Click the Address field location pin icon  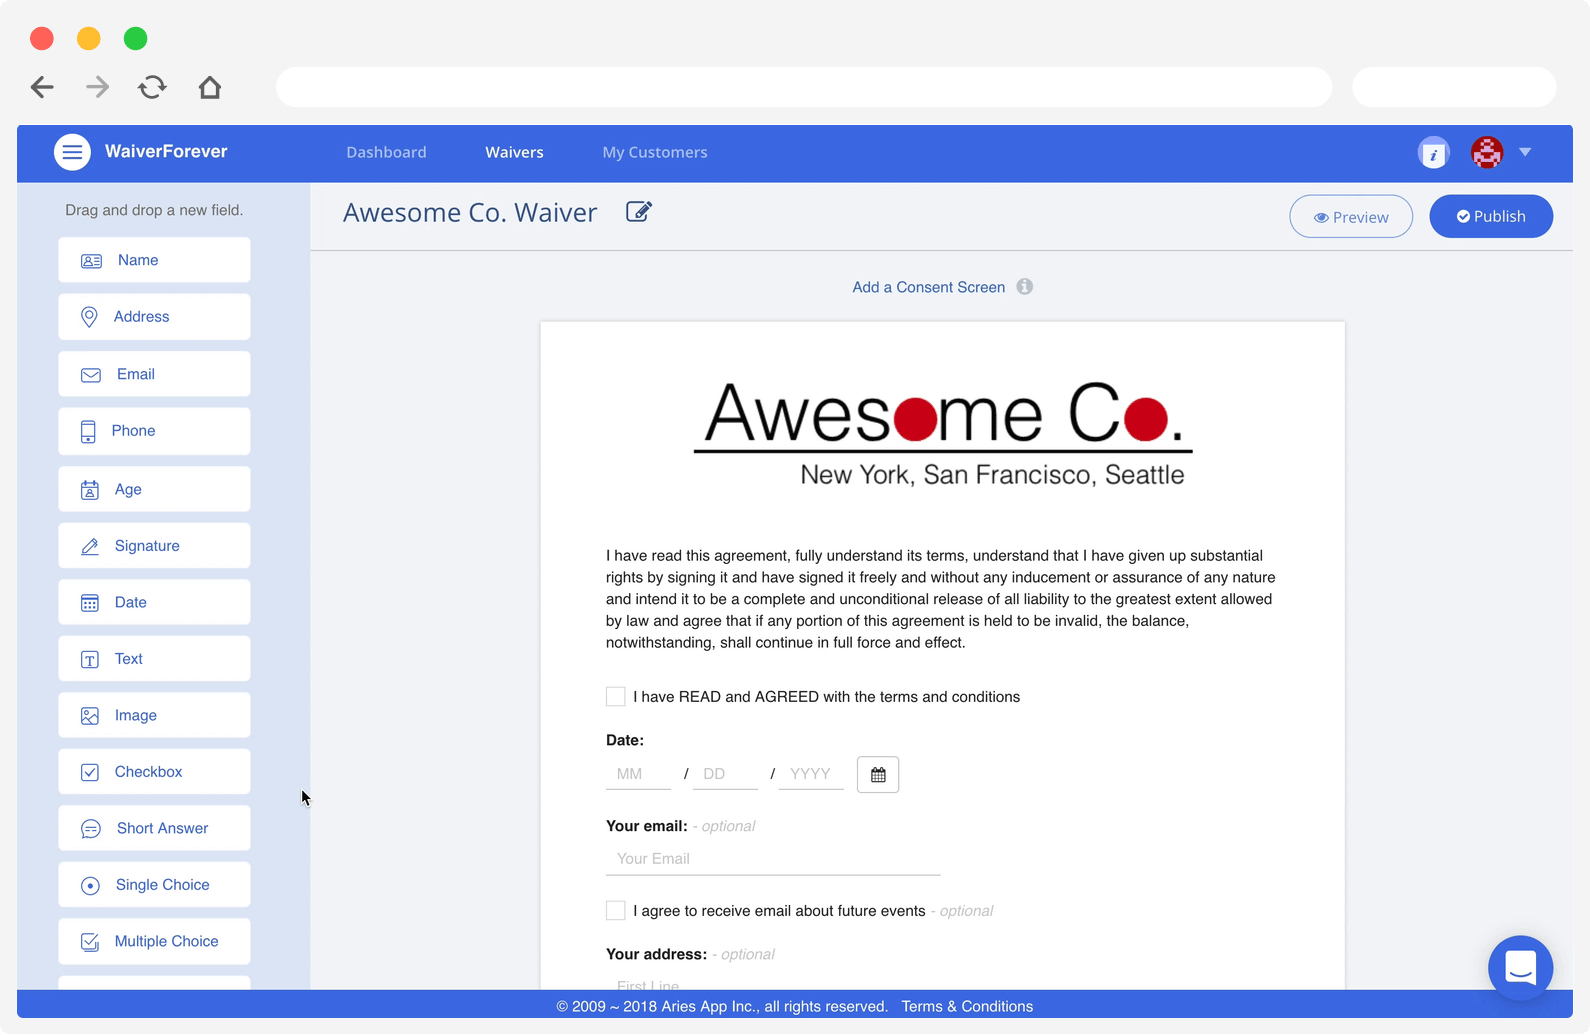89,317
